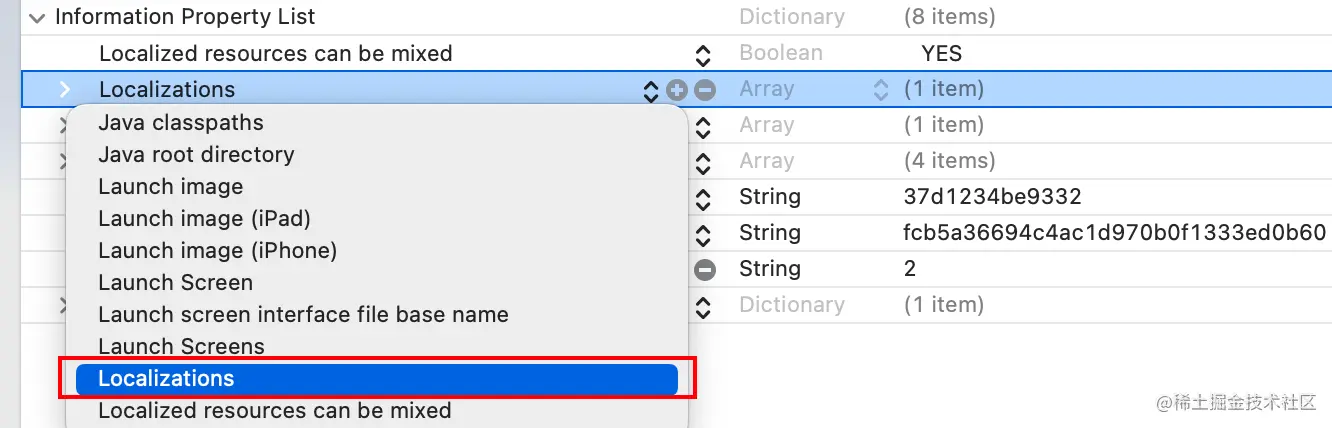This screenshot has width=1332, height=428.
Task: Select the String value 2
Action: (x=909, y=269)
